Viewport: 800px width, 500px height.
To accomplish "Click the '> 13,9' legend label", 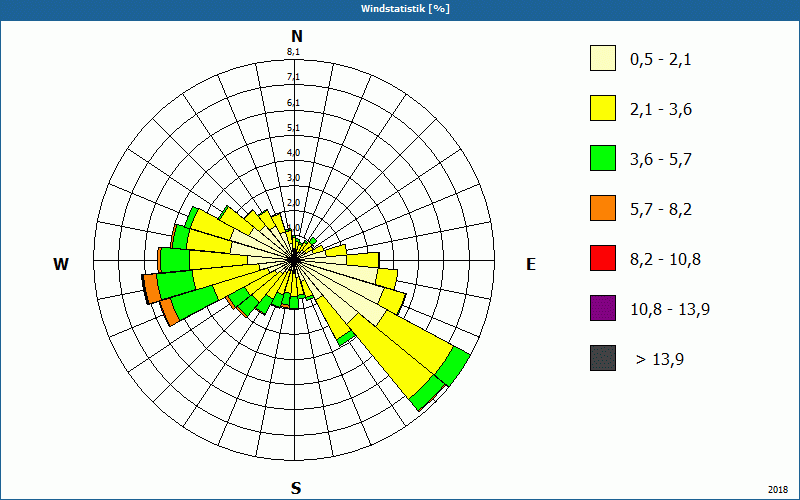I will 660,360.
